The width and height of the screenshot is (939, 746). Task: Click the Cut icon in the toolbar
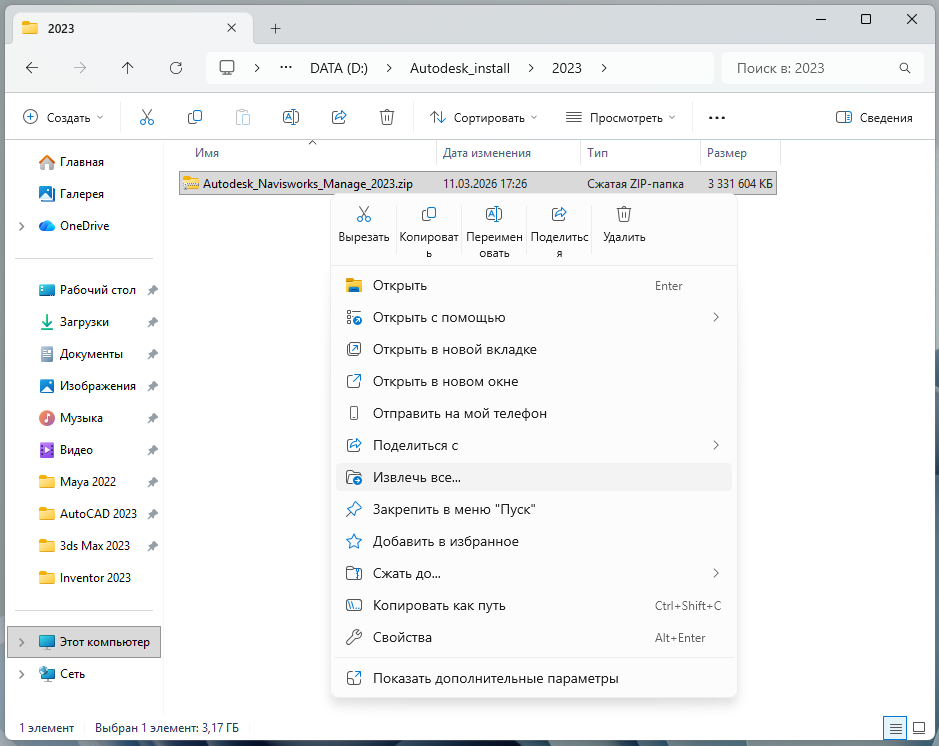[147, 117]
